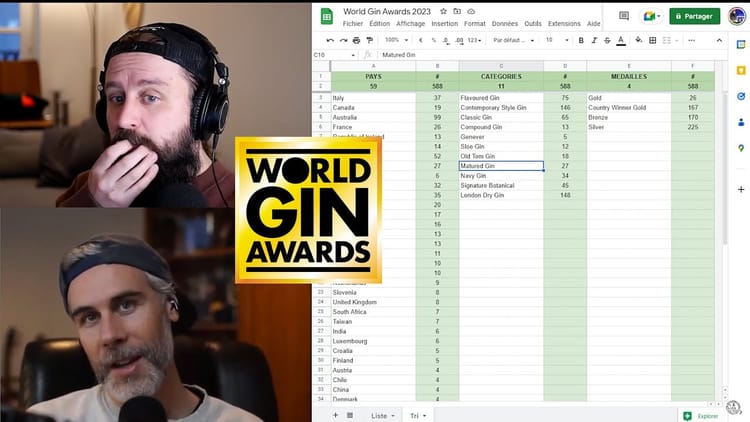Redo the last action
The image size is (750, 422).
(x=343, y=41)
